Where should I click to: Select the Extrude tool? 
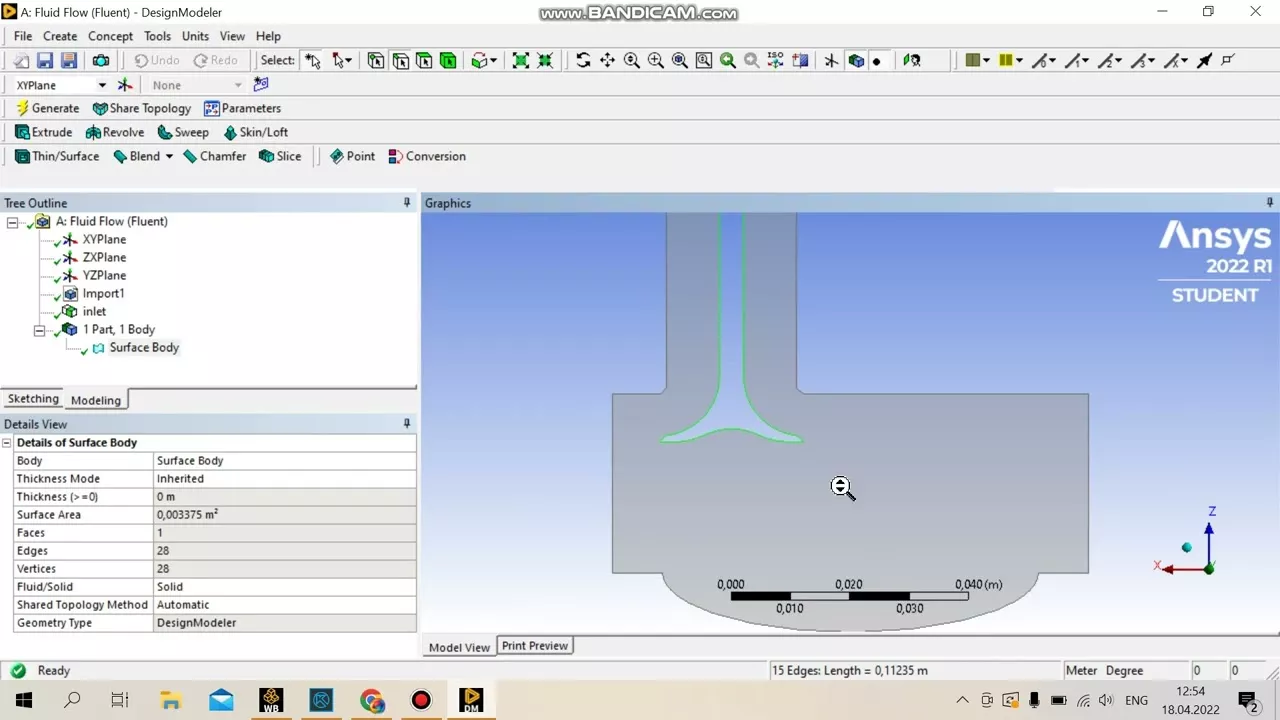click(43, 132)
